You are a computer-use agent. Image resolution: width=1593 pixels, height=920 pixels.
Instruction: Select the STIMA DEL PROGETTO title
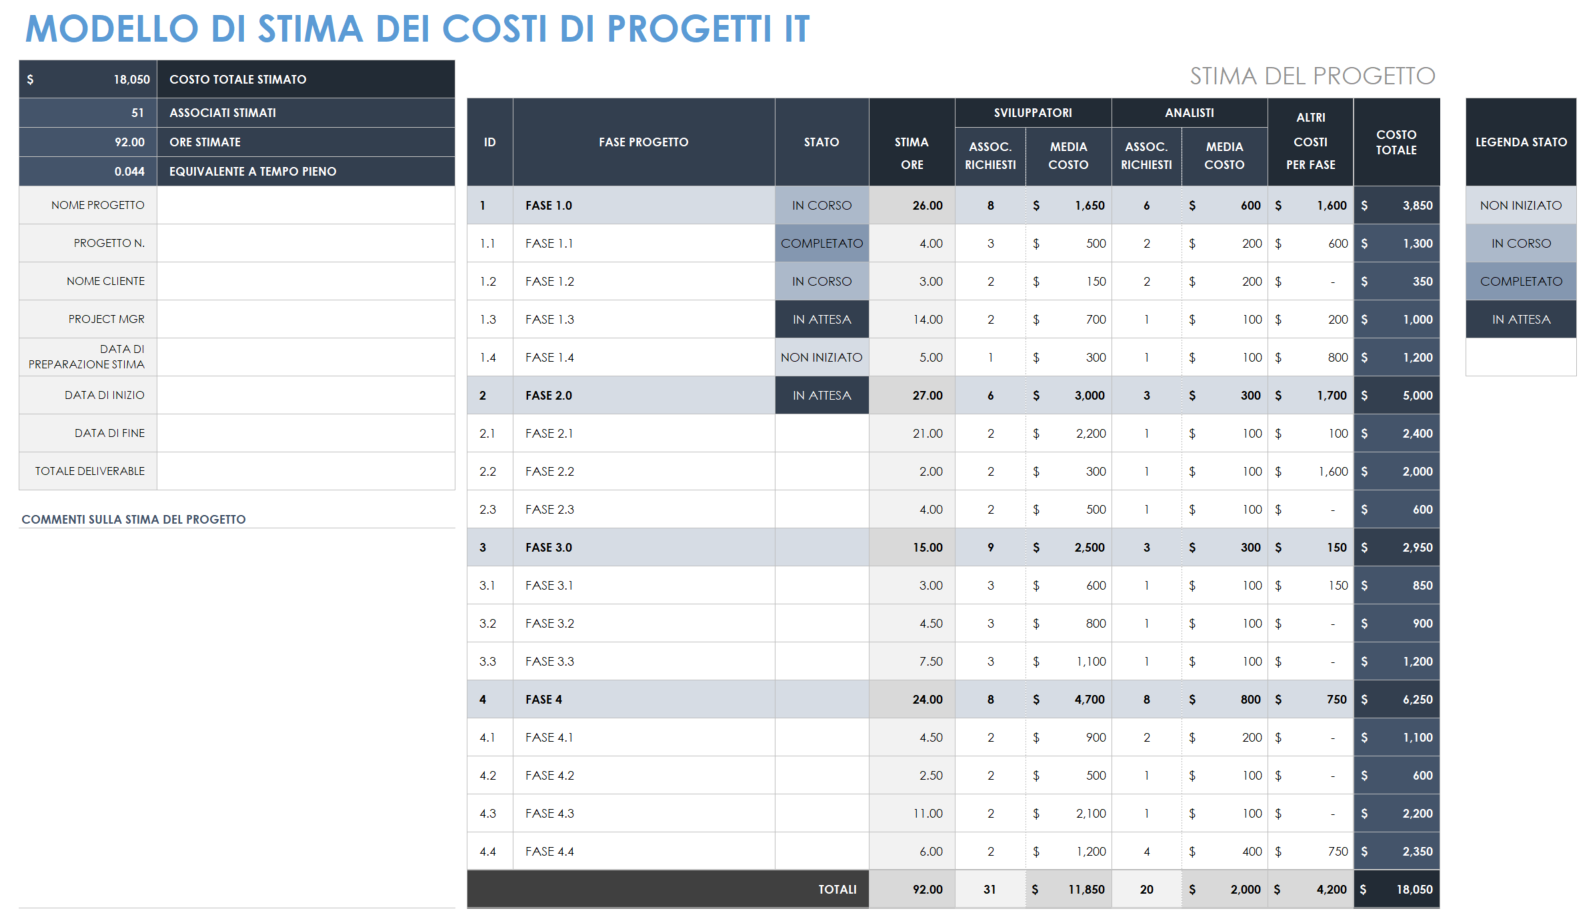pos(1312,76)
